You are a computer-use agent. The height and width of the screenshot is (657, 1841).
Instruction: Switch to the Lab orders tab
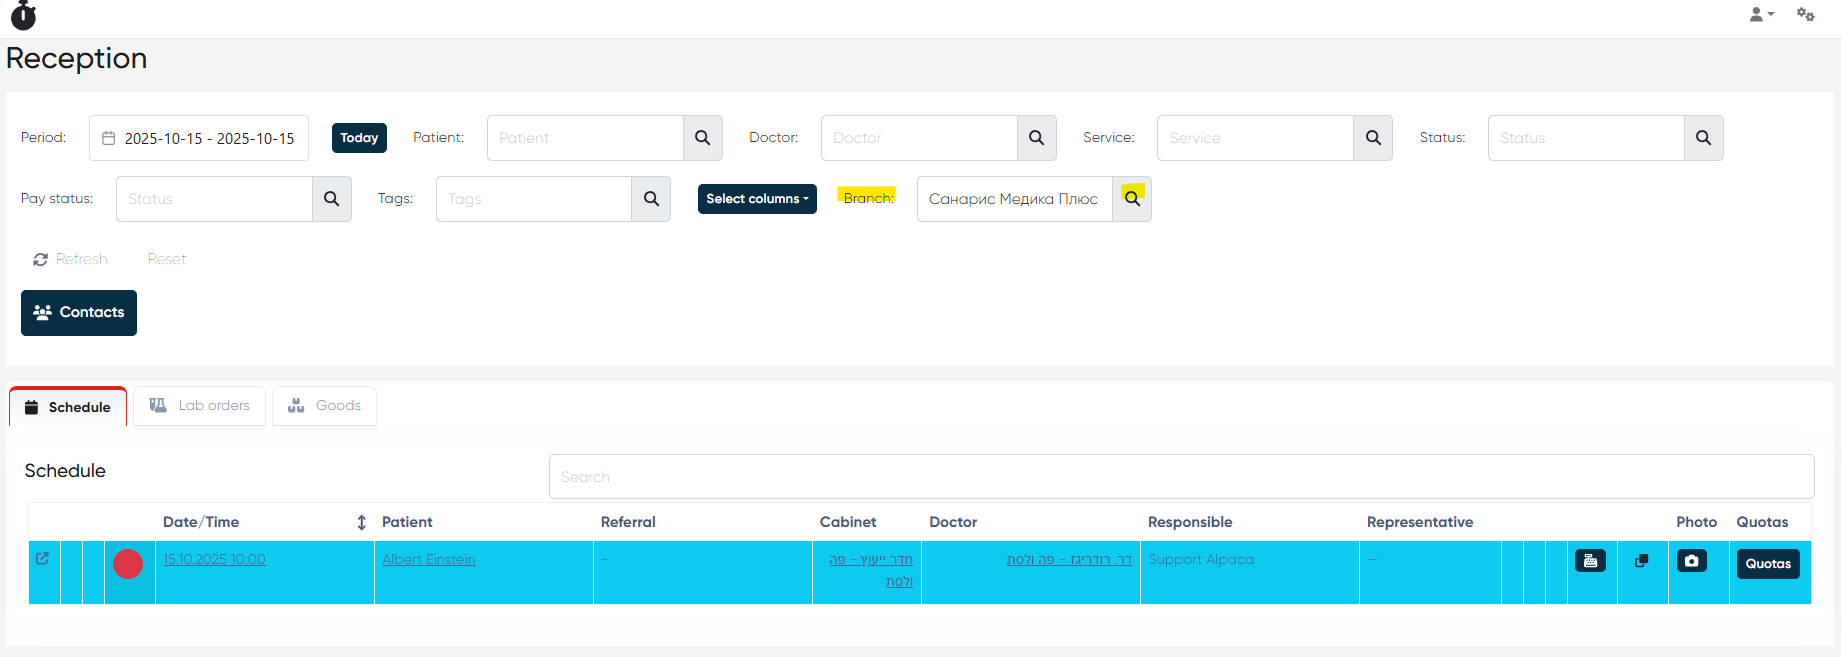pyautogui.click(x=200, y=406)
